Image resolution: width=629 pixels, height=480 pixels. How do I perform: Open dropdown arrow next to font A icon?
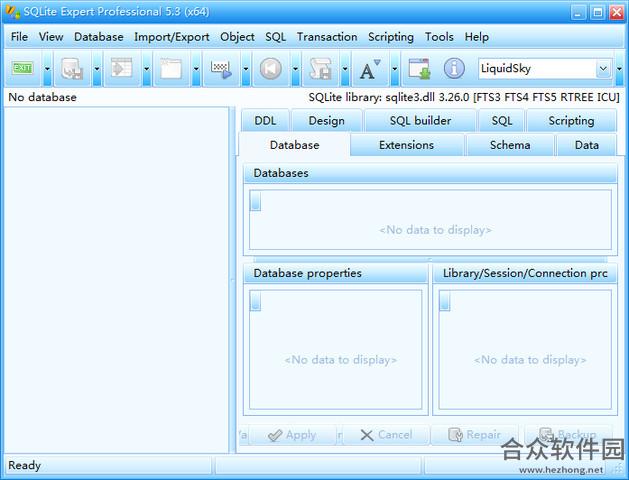pos(395,69)
